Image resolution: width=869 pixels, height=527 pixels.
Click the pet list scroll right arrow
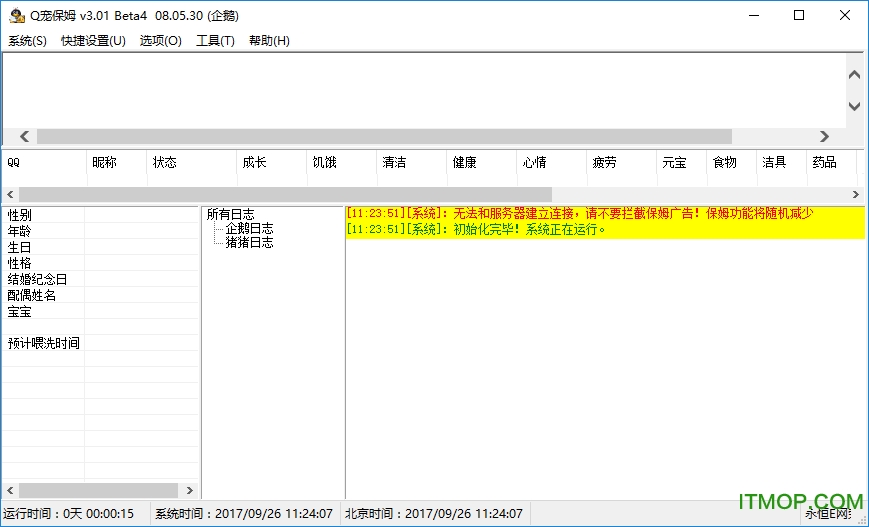(856, 195)
